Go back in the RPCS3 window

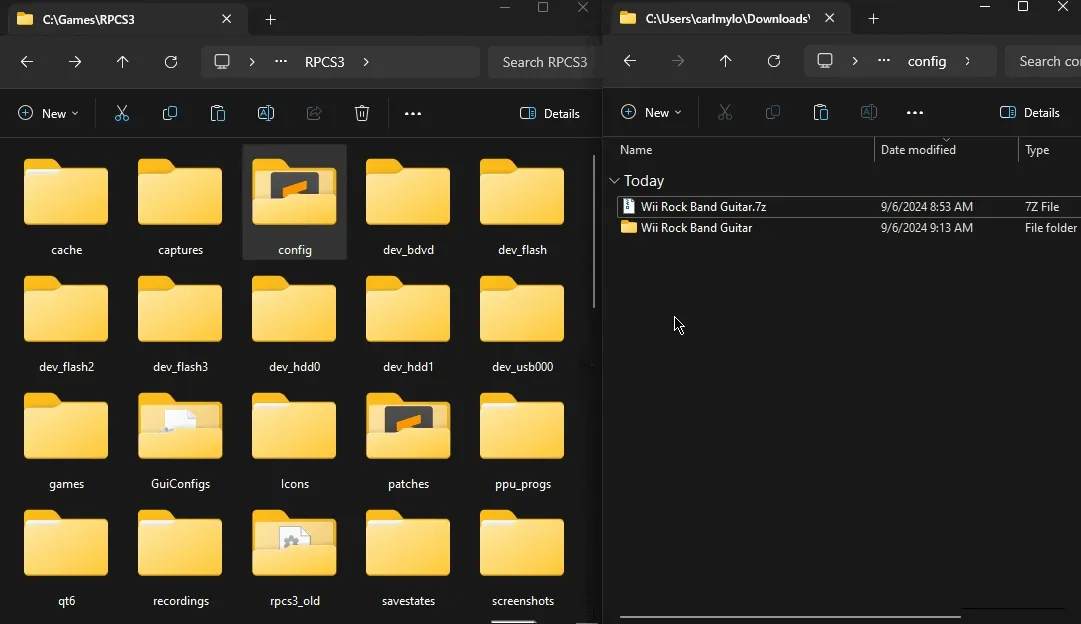tap(26, 61)
